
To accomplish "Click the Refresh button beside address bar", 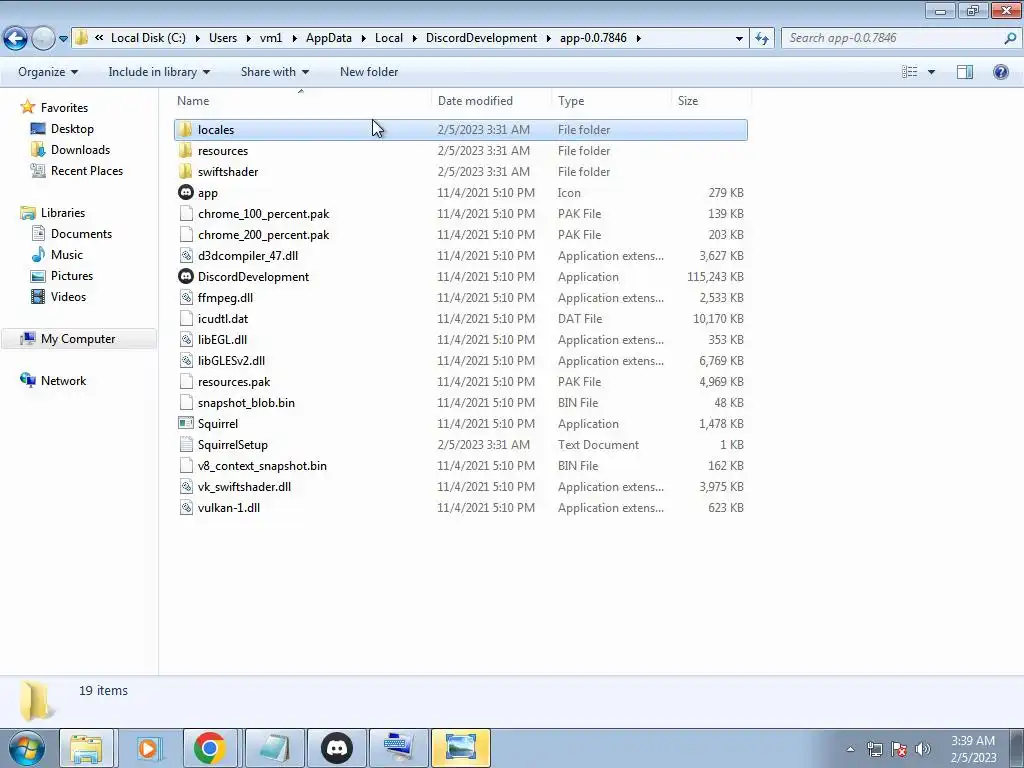I will click(761, 38).
